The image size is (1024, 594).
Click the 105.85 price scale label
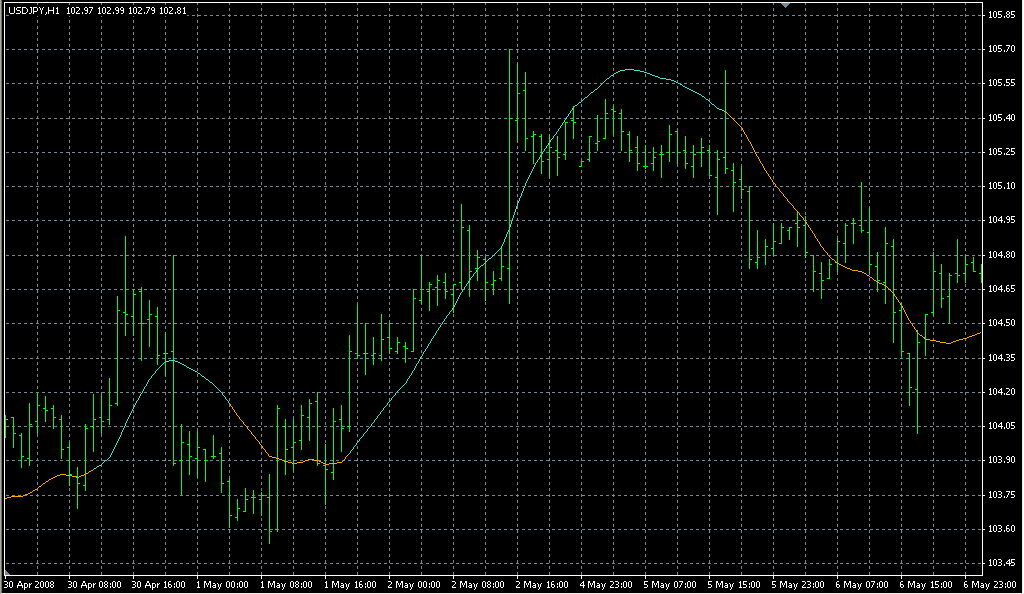tap(1001, 15)
